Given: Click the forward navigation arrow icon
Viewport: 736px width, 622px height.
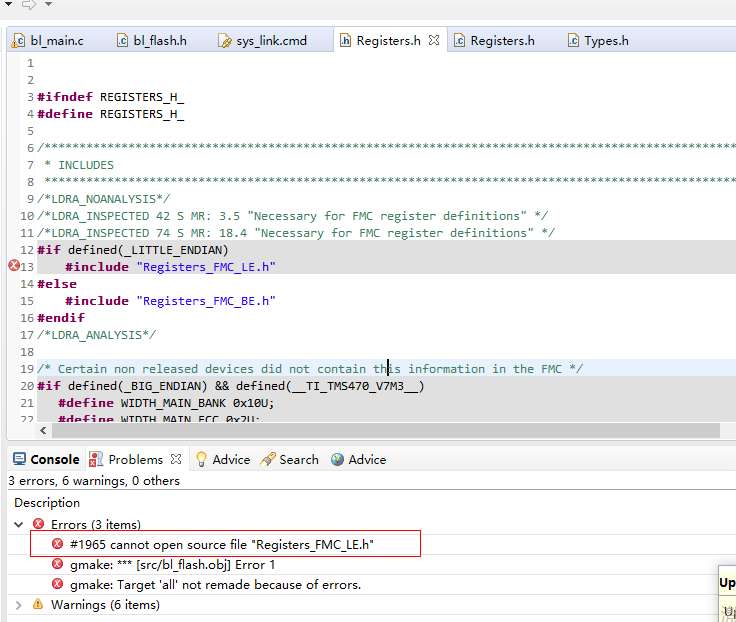Looking at the screenshot, I should coord(28,5).
